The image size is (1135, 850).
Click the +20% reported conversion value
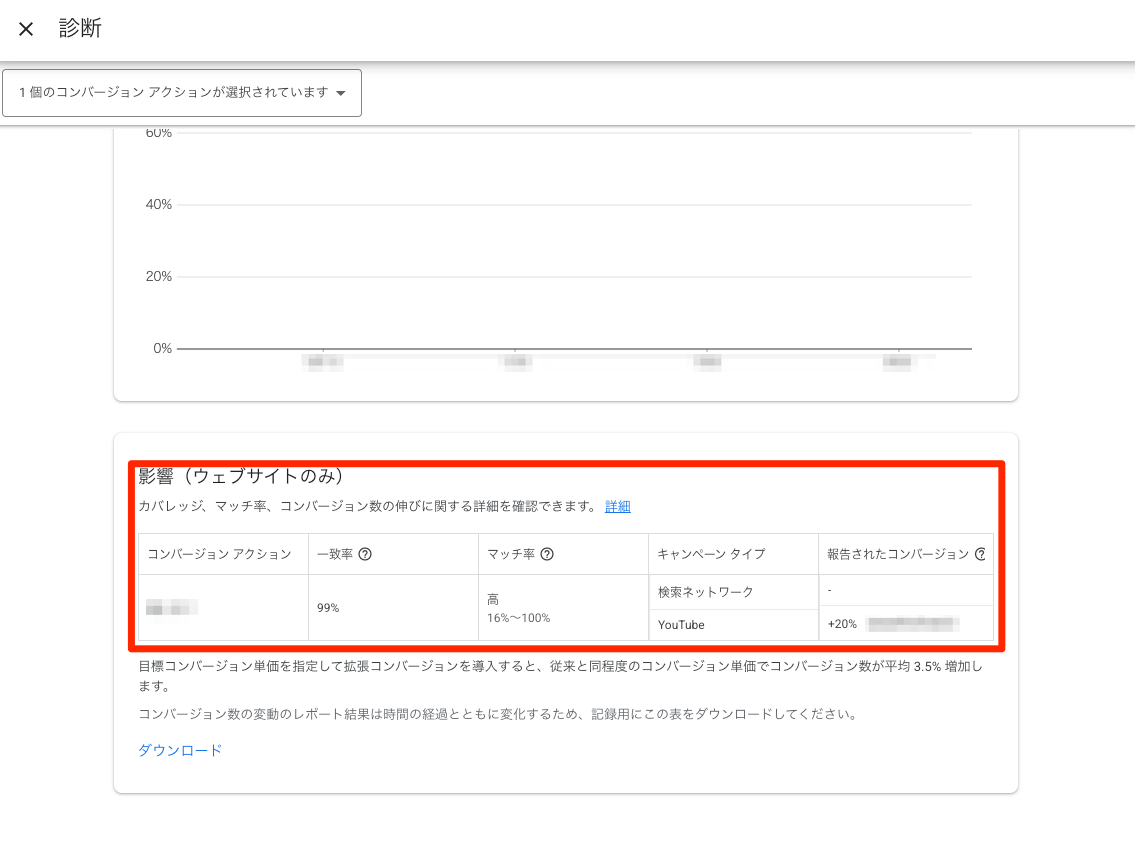(843, 624)
